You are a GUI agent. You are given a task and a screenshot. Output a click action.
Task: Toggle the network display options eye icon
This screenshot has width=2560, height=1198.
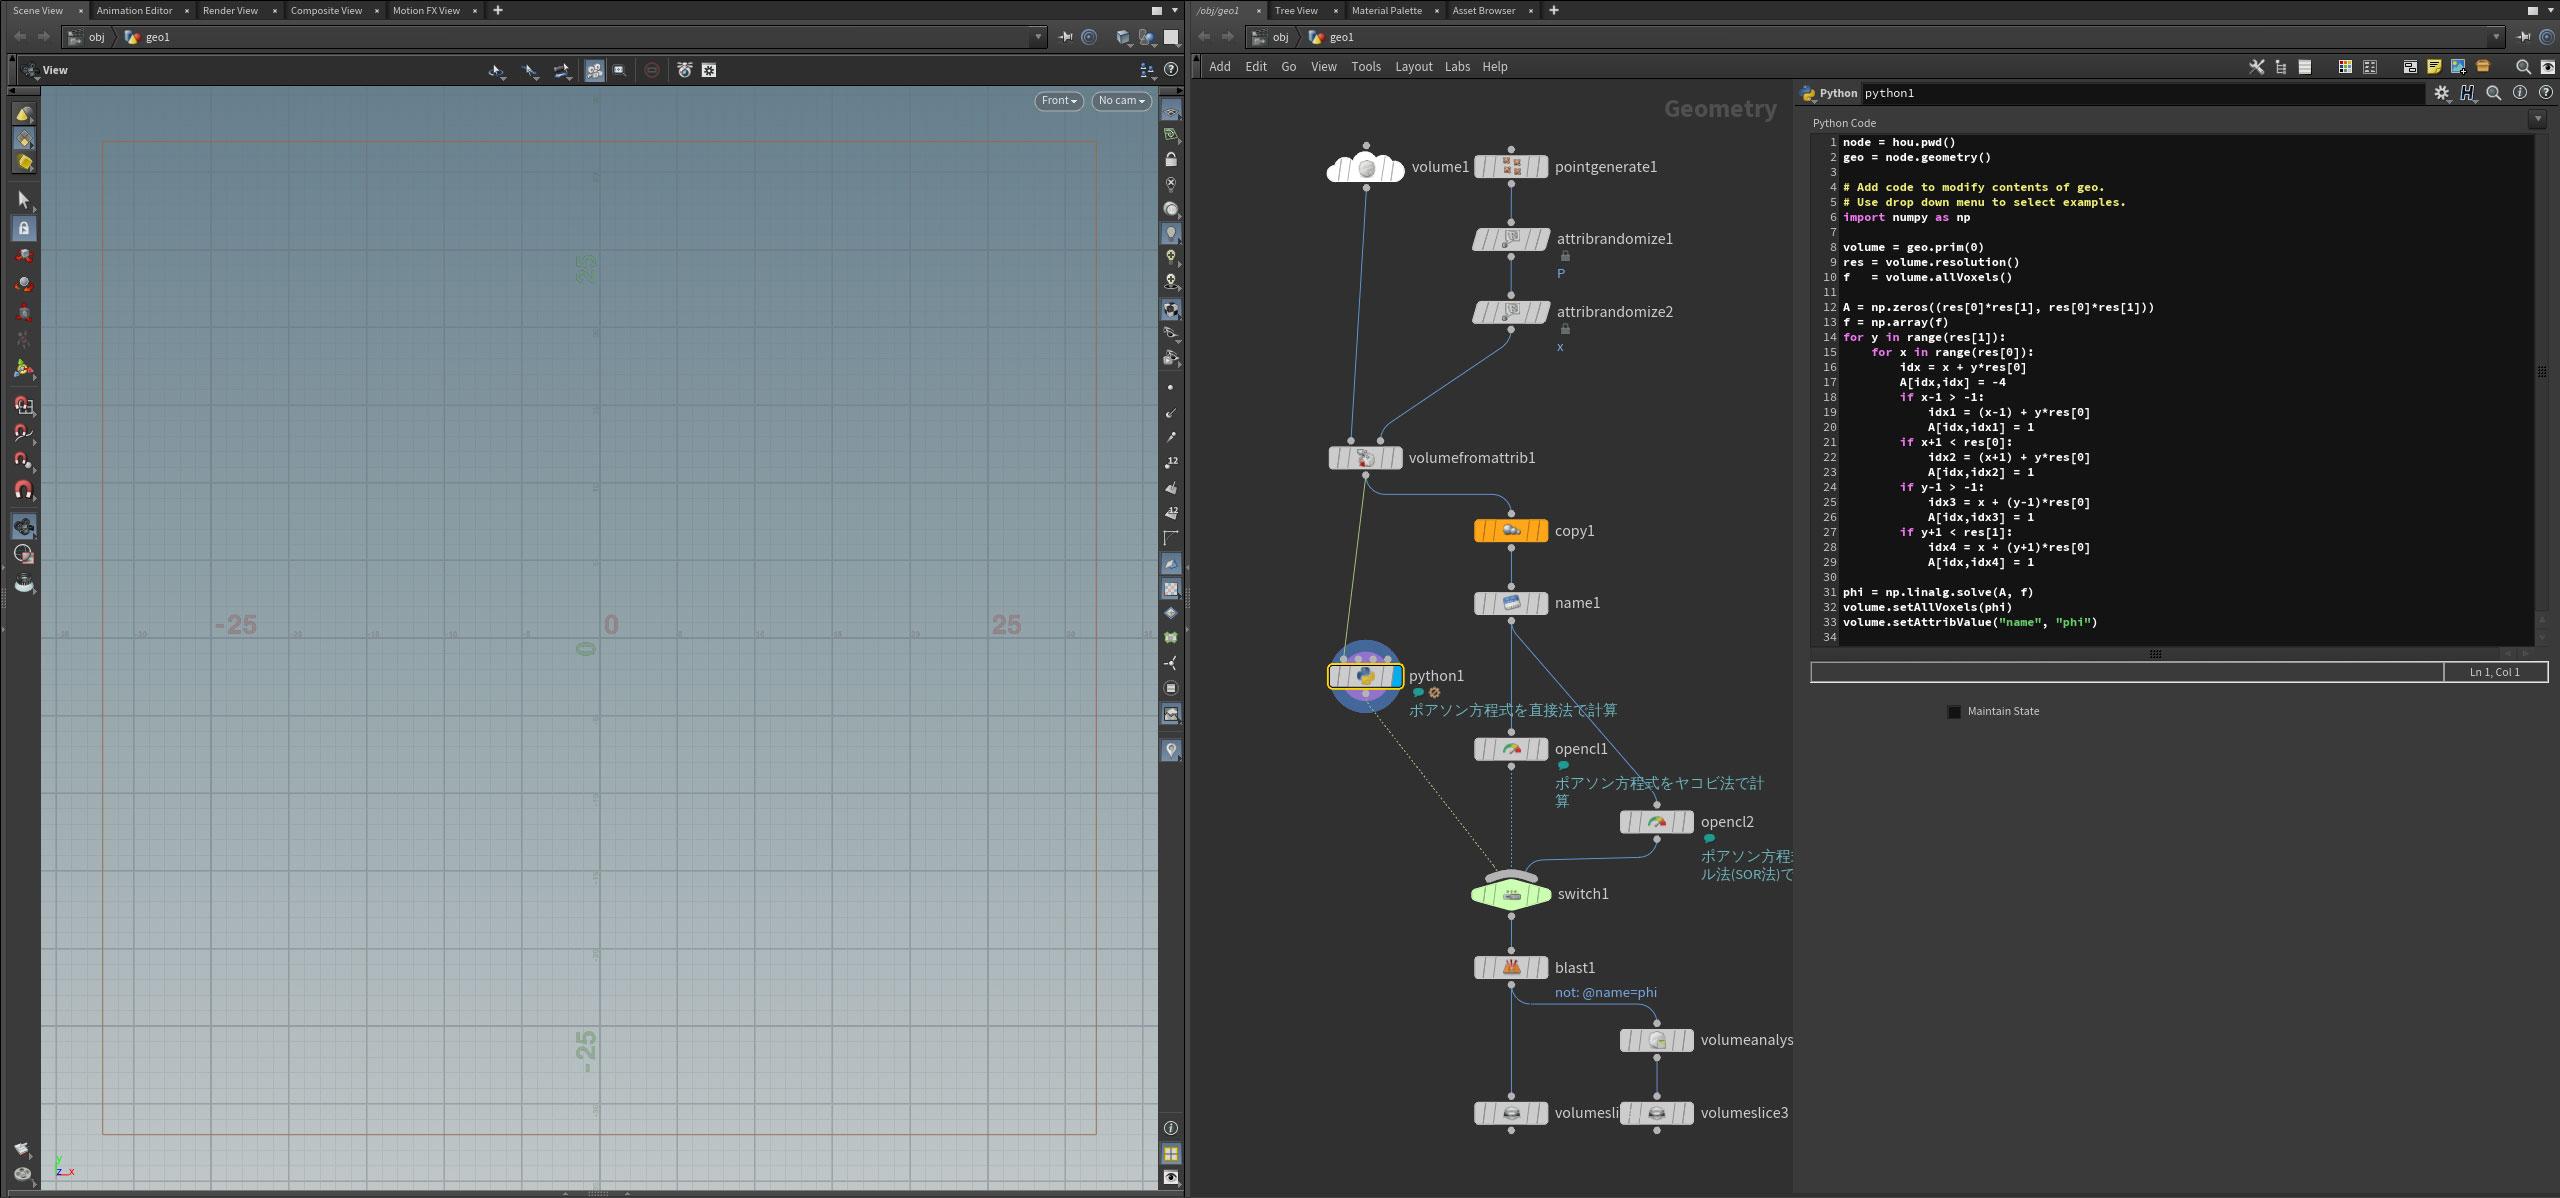(x=2548, y=67)
